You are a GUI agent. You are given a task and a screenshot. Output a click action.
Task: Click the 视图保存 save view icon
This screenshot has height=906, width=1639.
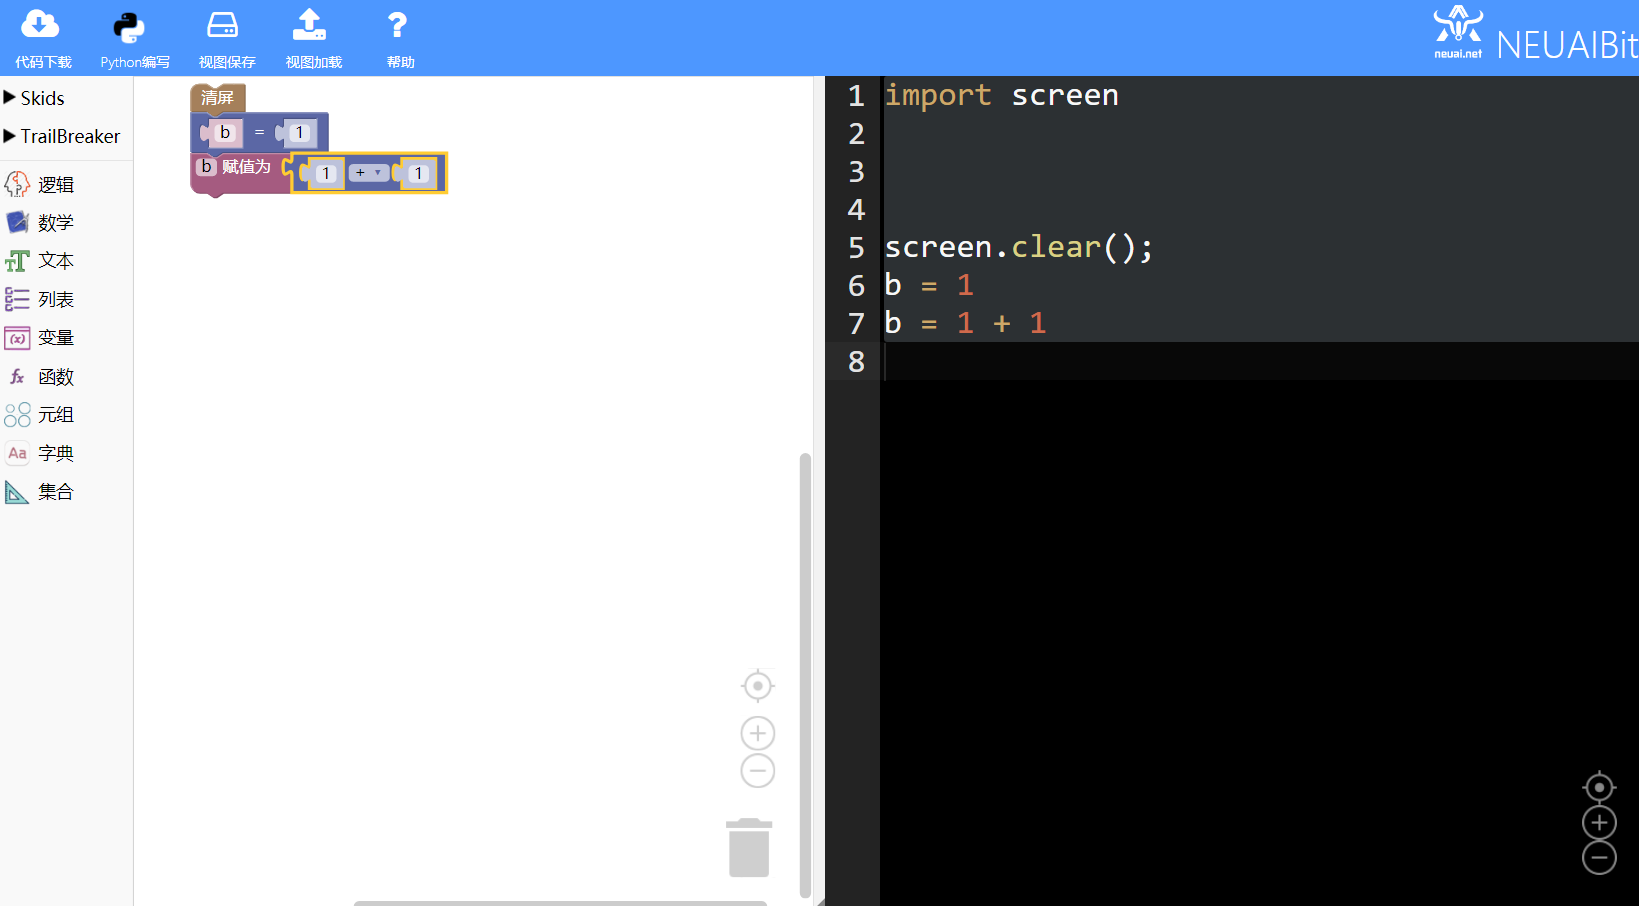click(222, 24)
